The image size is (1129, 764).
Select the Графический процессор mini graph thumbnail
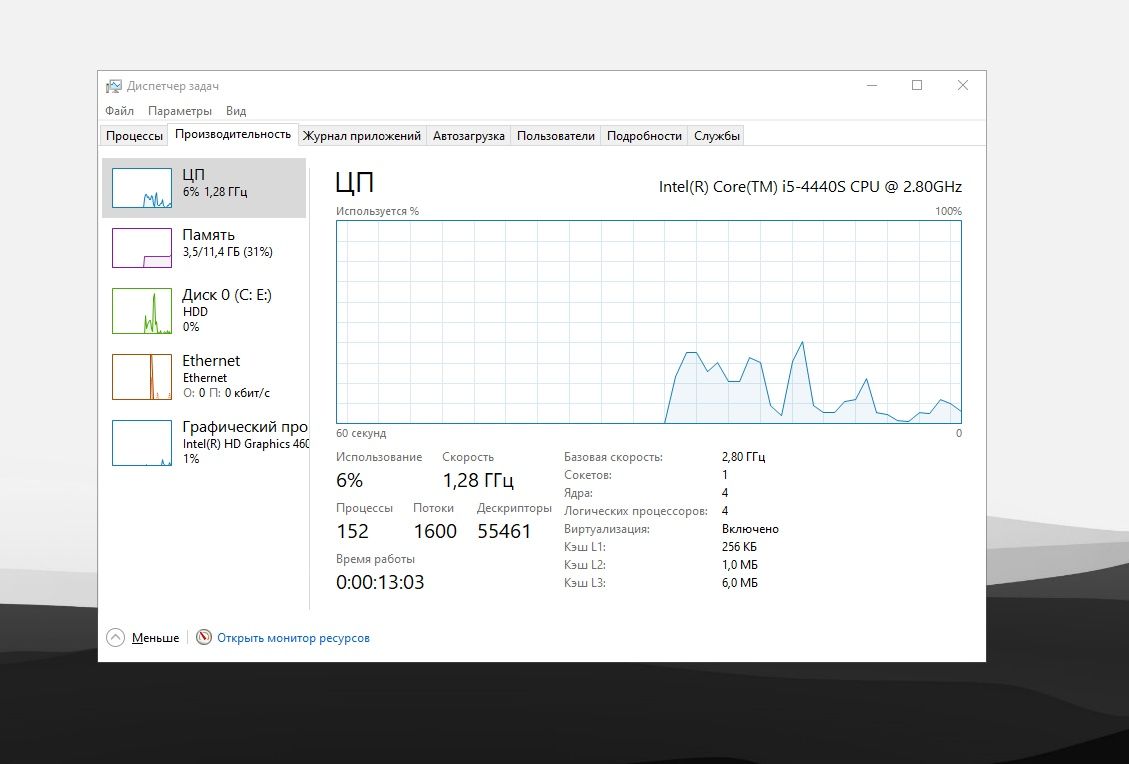coord(142,443)
